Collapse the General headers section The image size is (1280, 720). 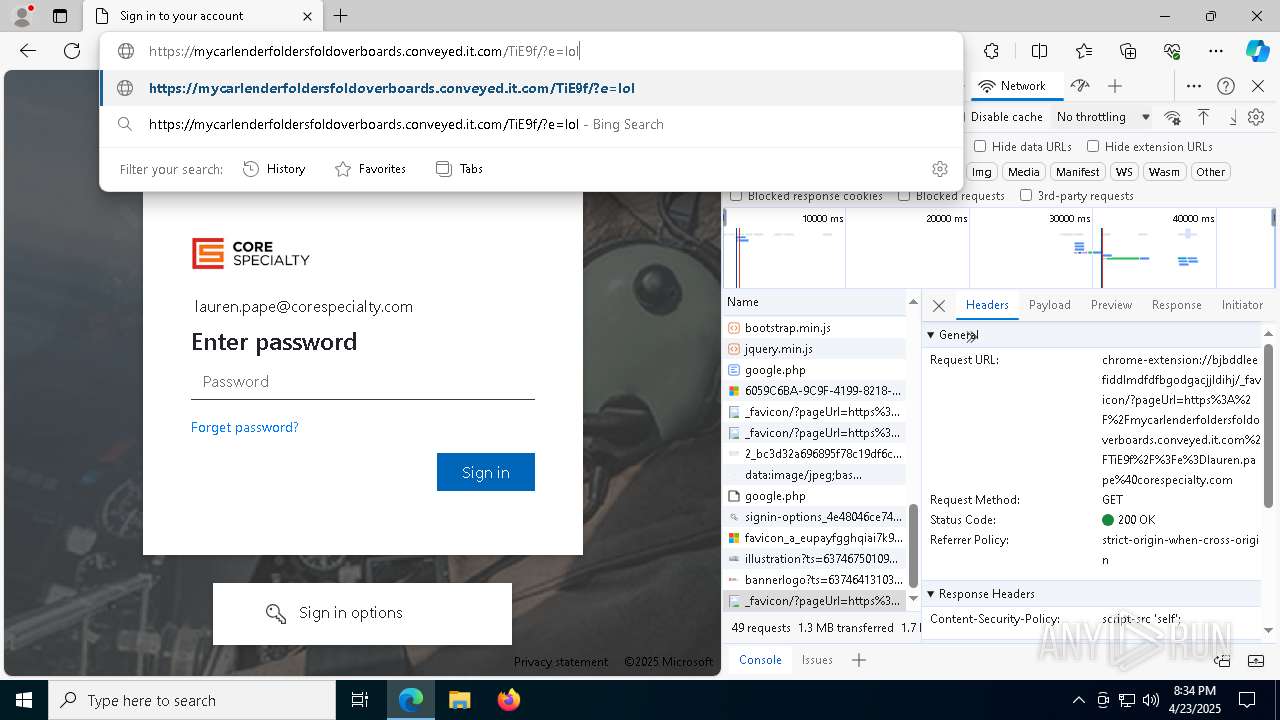click(x=931, y=335)
